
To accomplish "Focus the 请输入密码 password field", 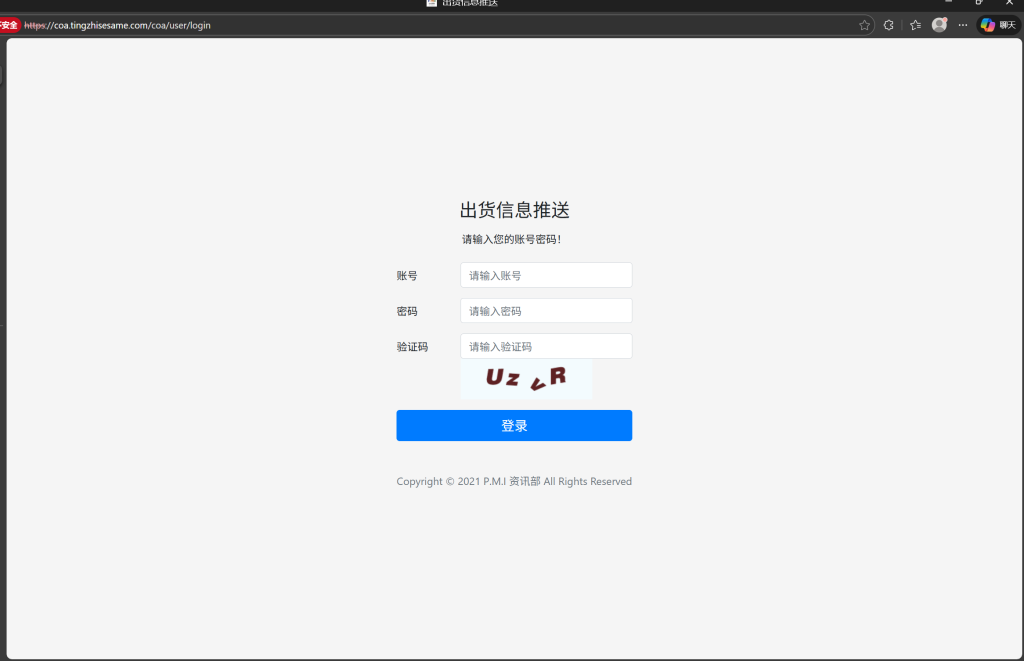I will pos(546,311).
